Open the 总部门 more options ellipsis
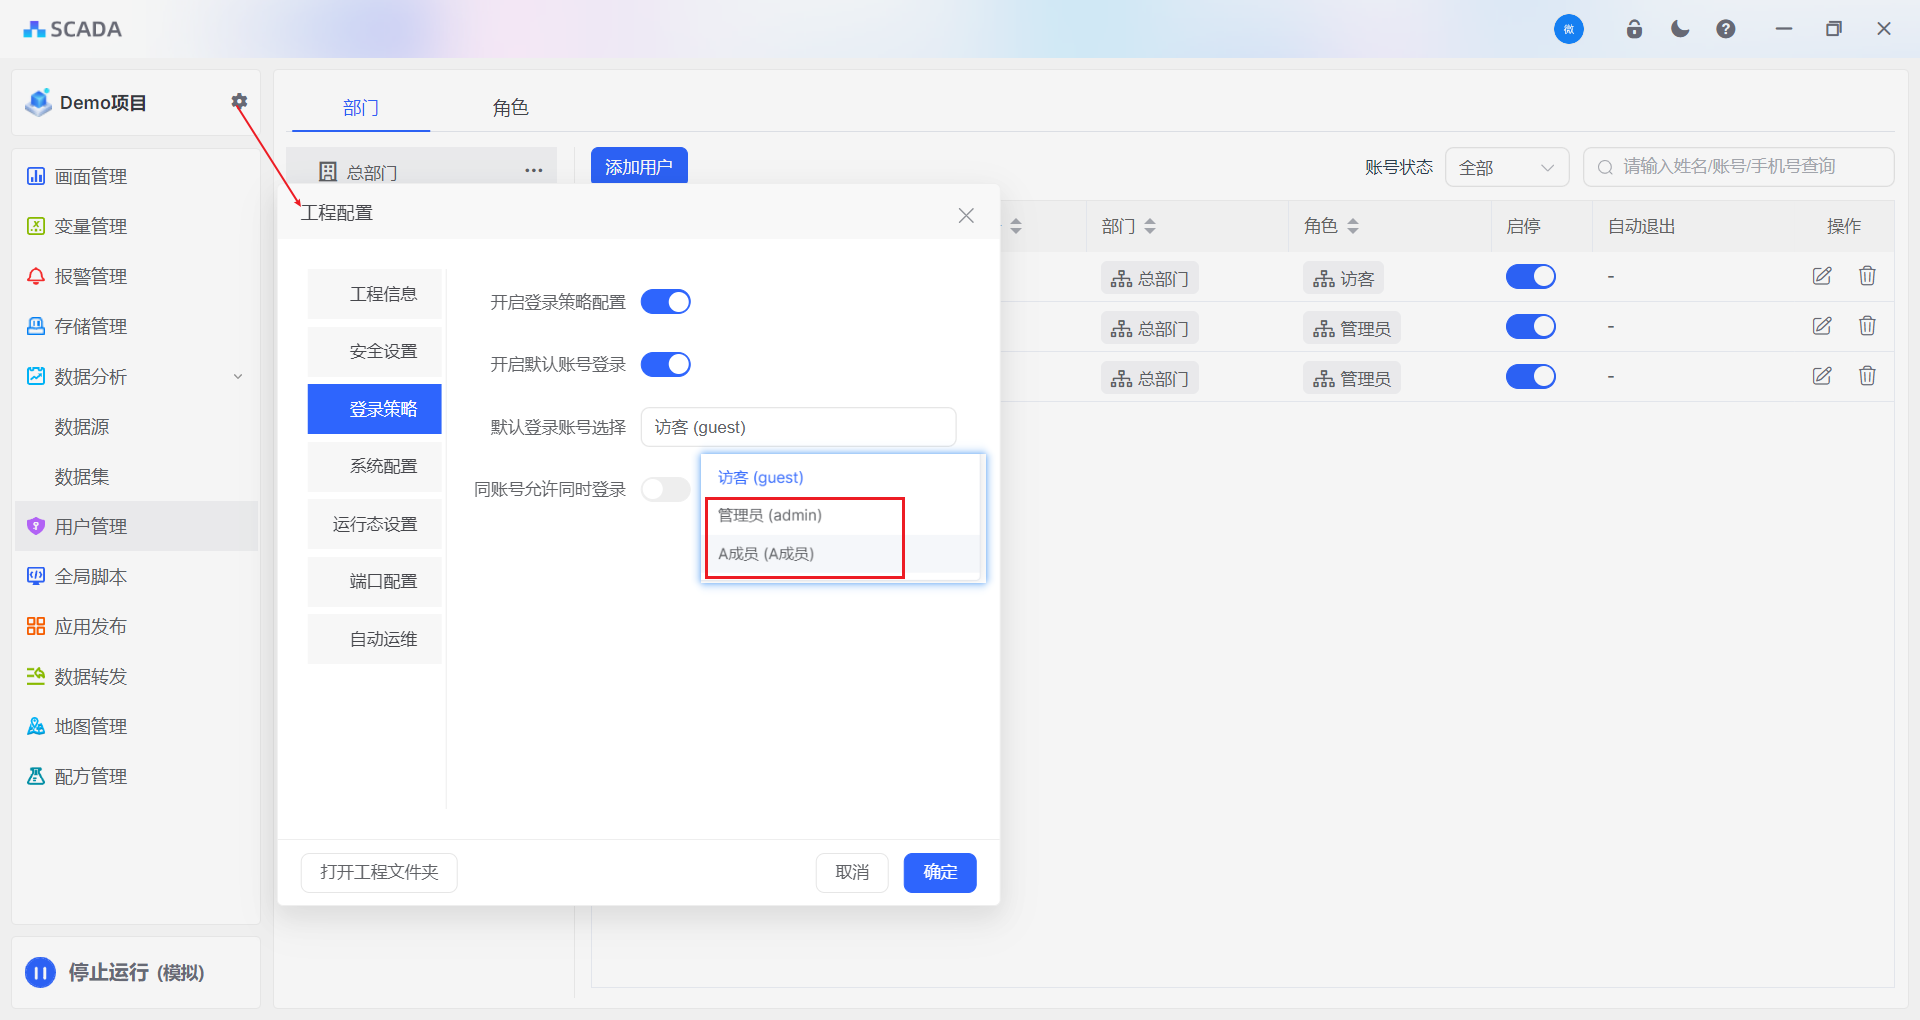This screenshot has width=1920, height=1020. [x=534, y=171]
